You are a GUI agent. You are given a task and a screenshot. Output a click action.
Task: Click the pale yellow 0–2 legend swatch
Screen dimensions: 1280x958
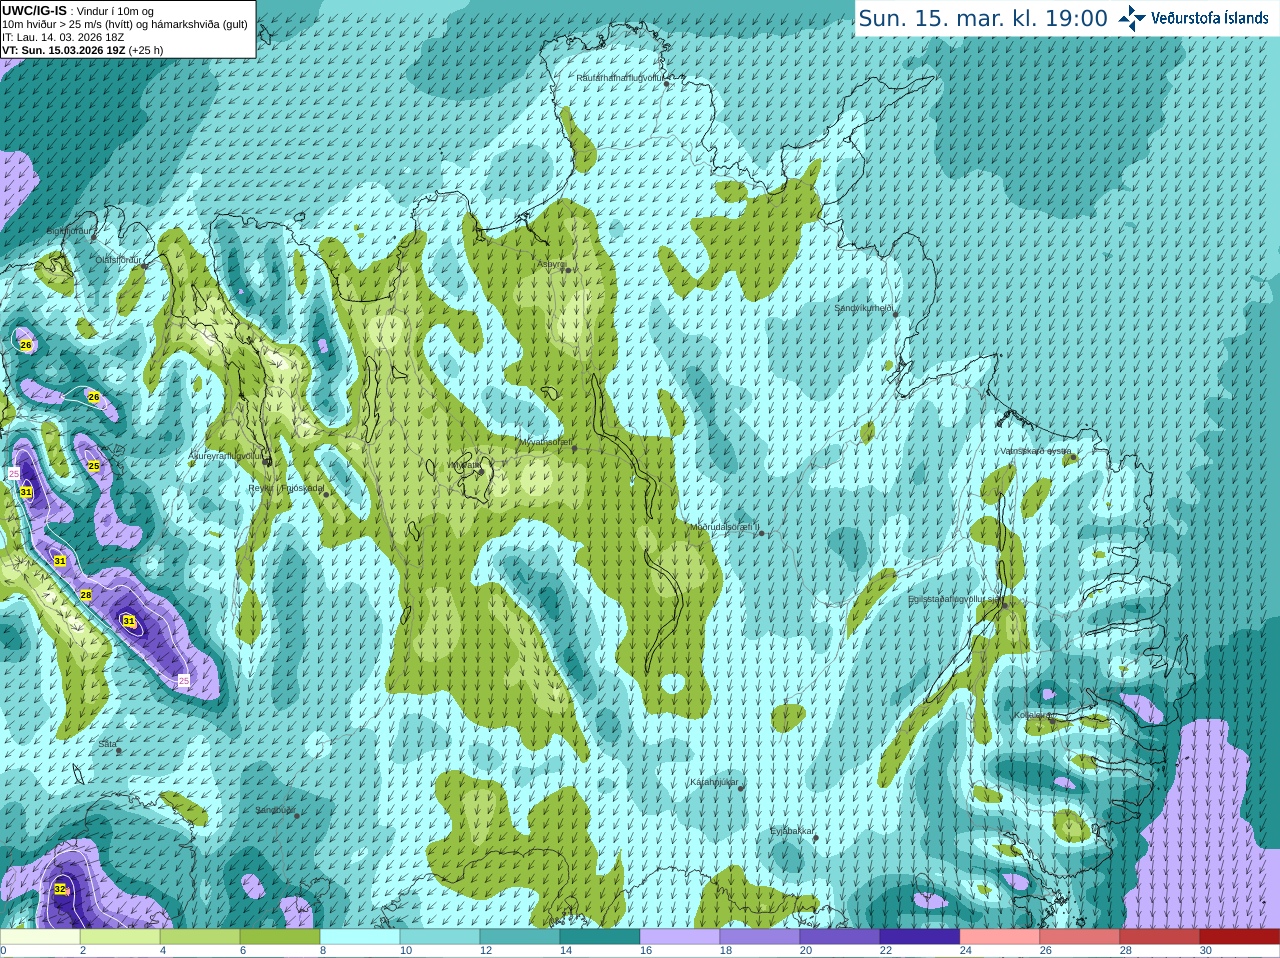click(40, 937)
